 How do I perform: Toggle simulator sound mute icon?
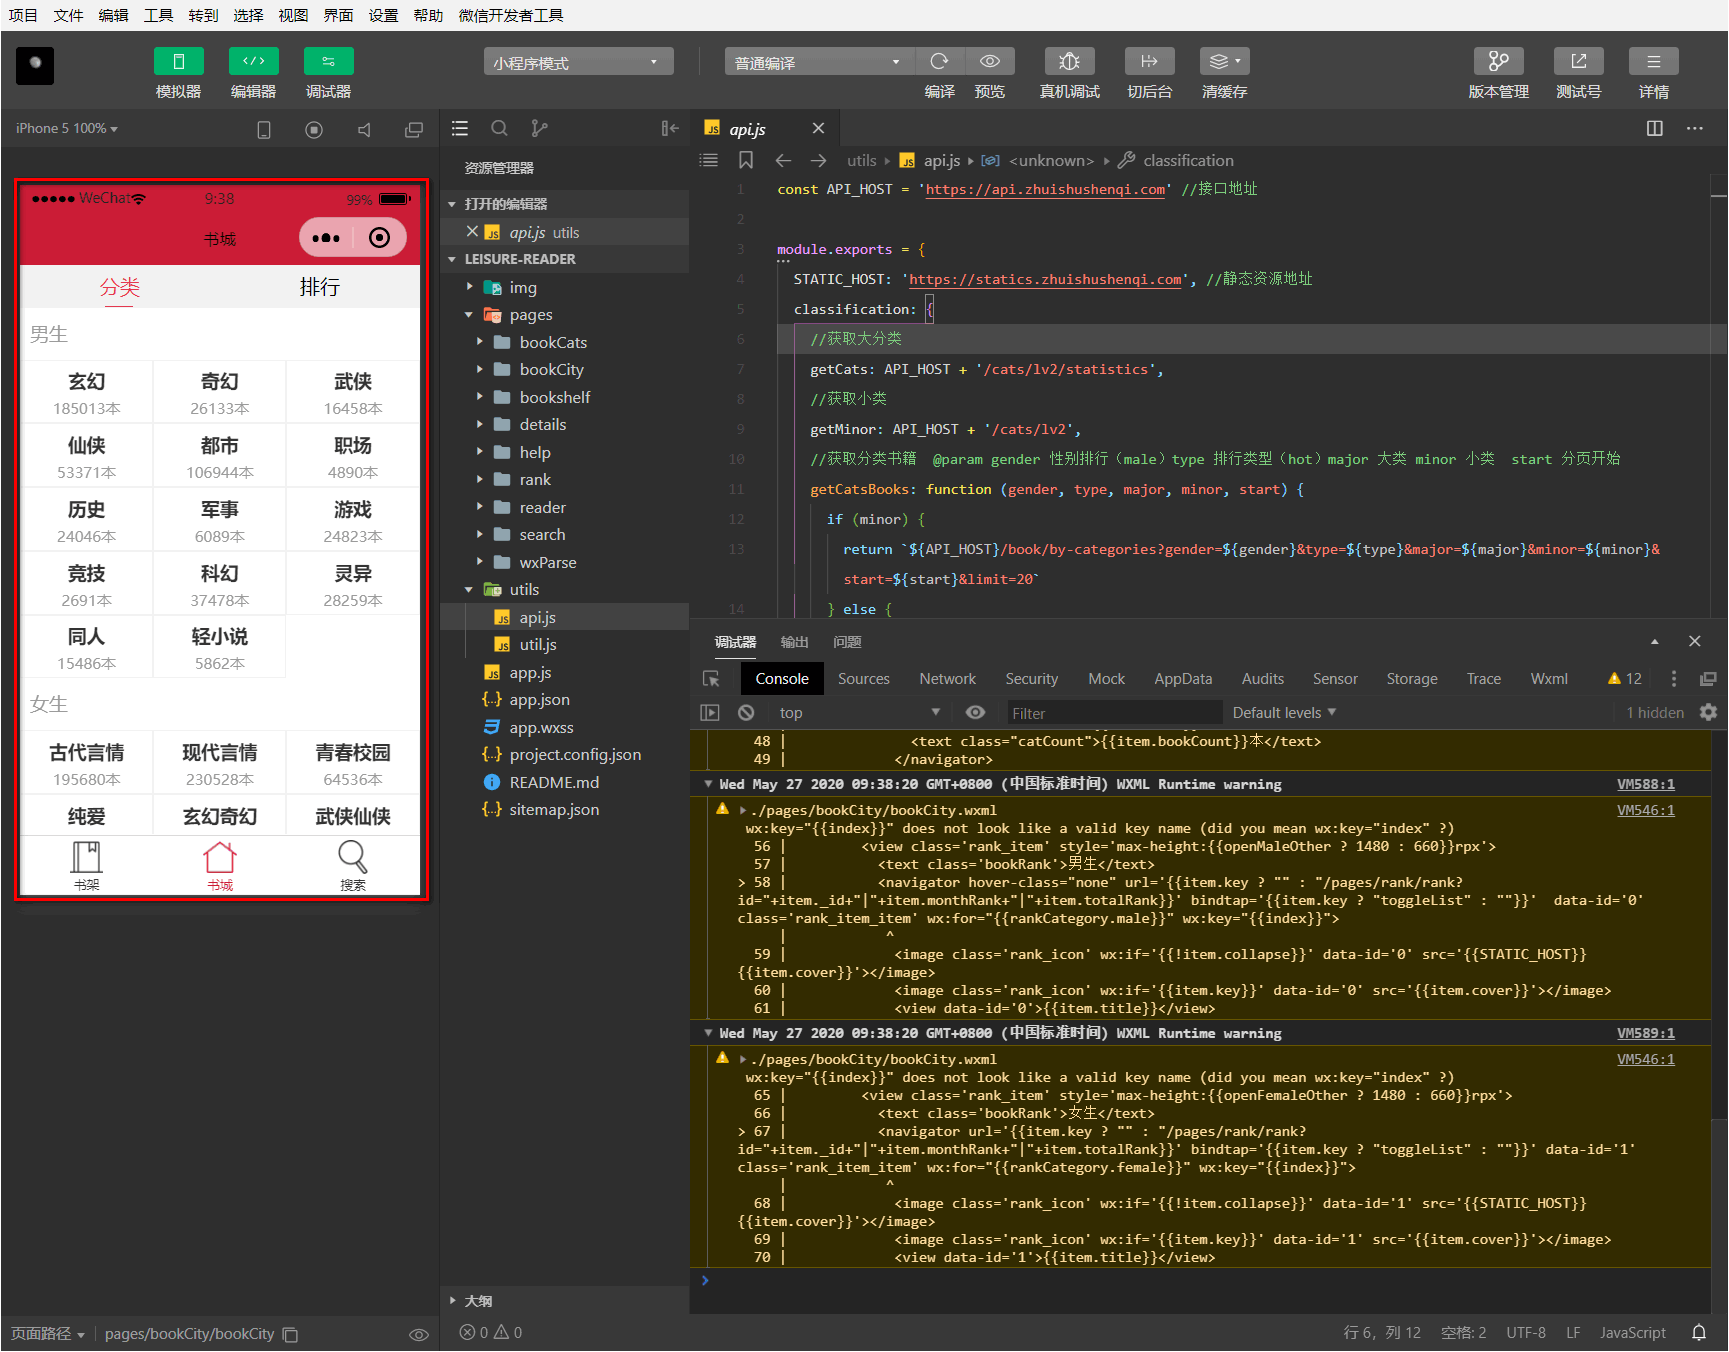click(x=364, y=130)
